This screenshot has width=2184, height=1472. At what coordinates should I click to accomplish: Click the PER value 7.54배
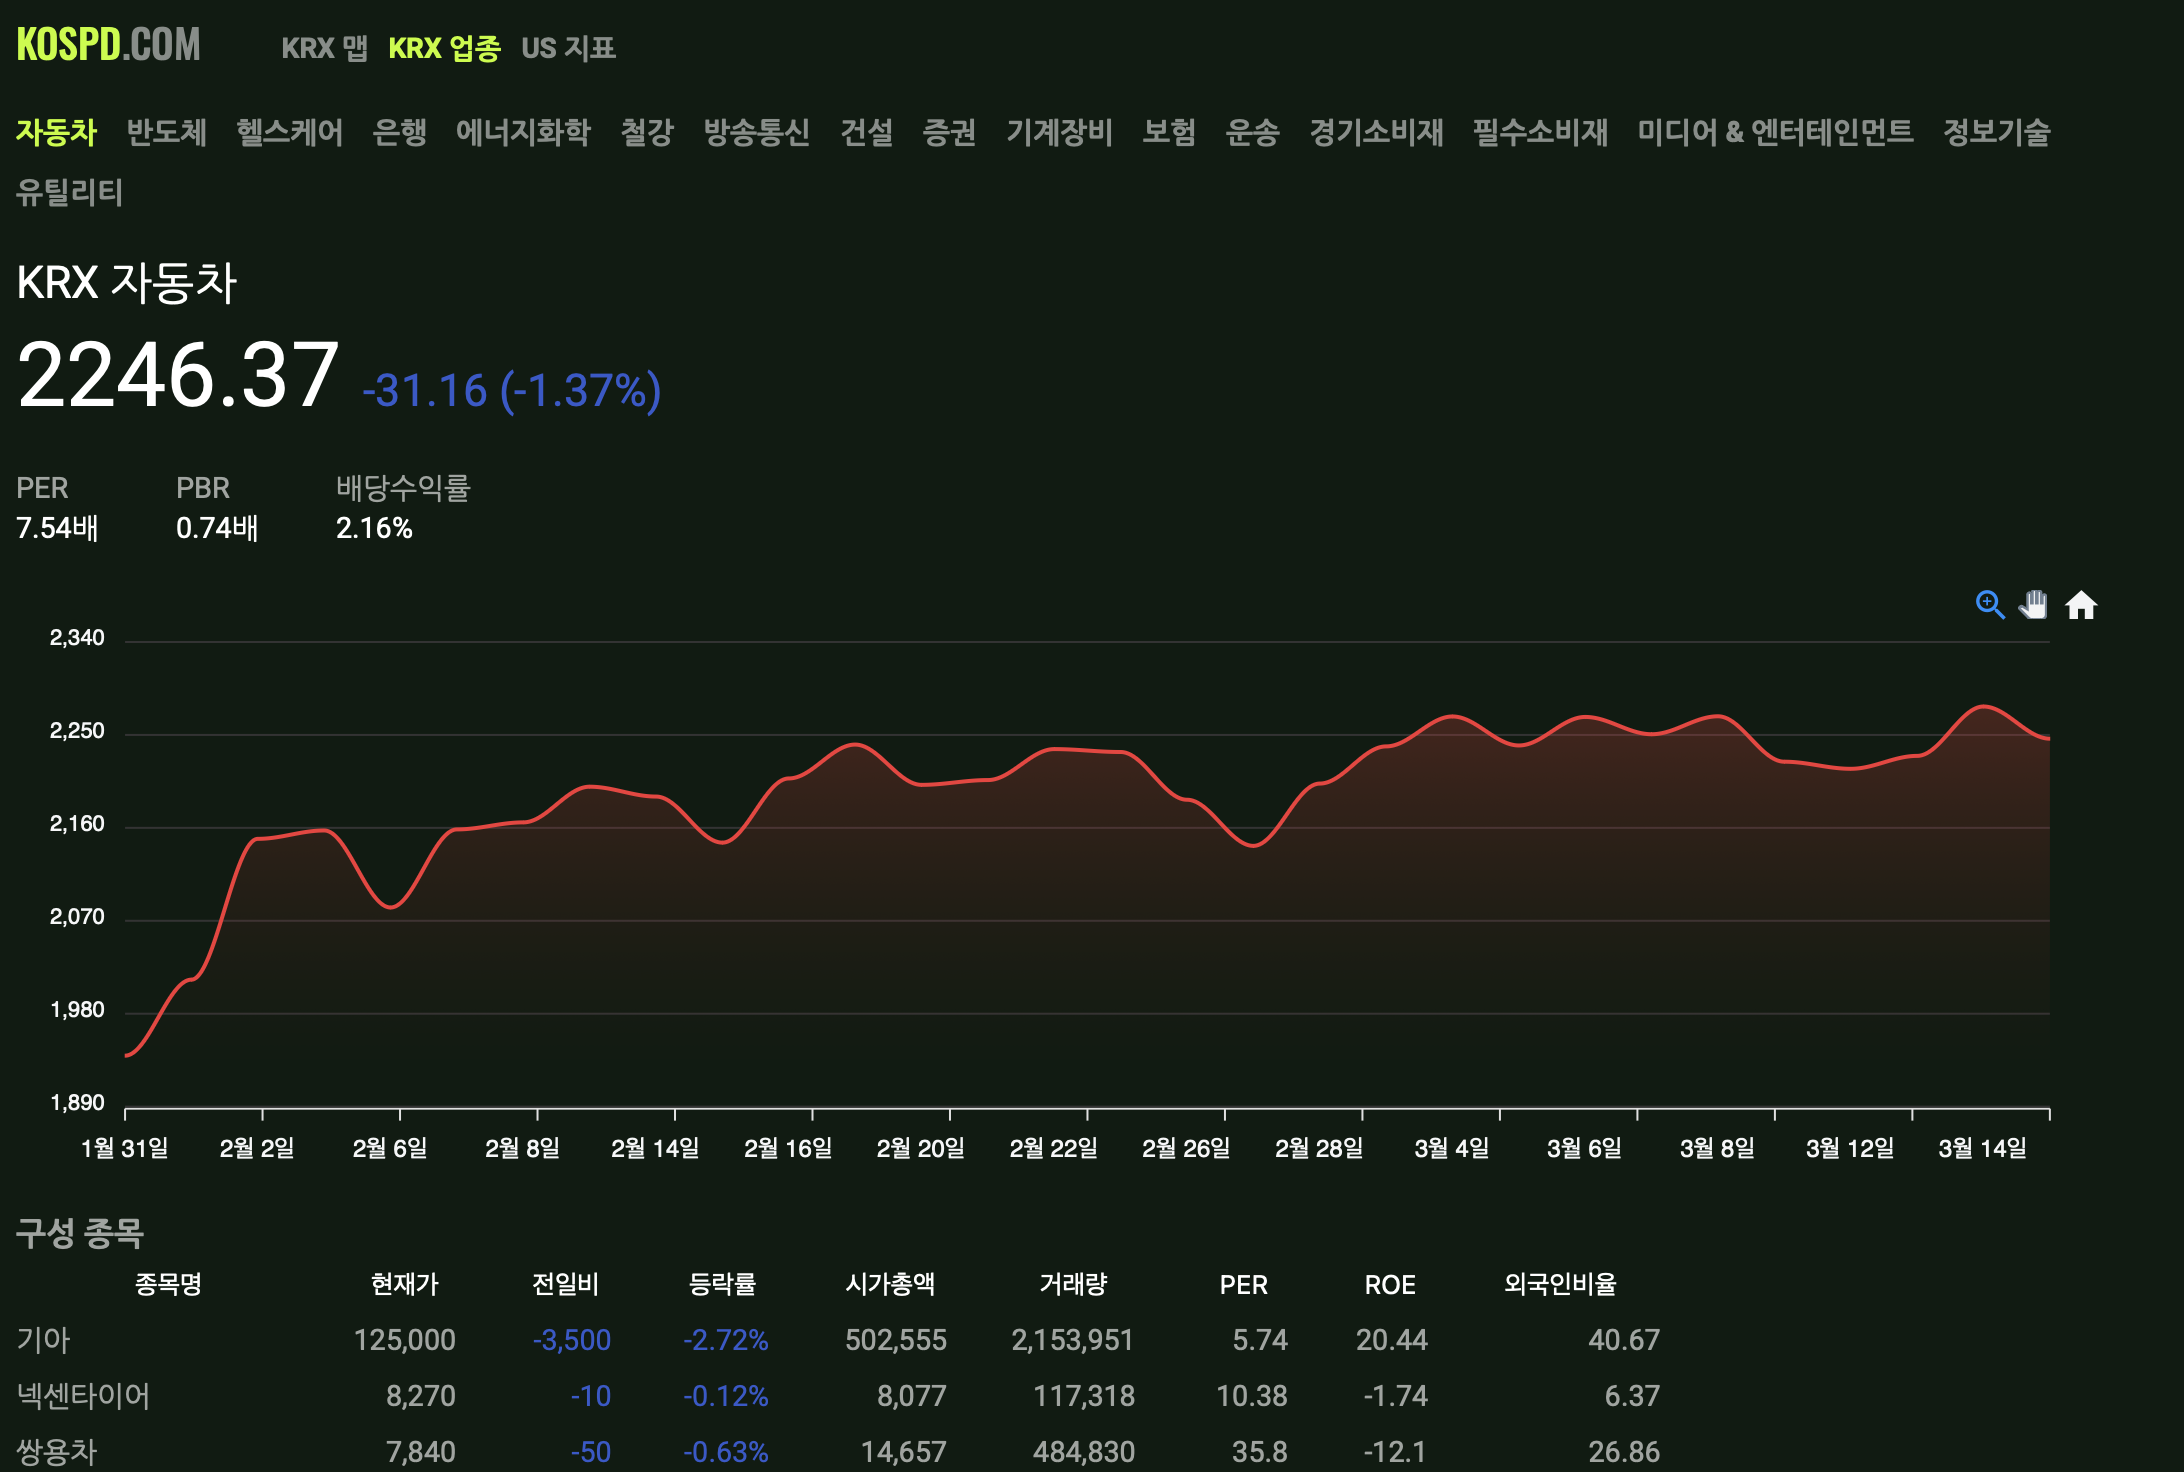pos(57,528)
